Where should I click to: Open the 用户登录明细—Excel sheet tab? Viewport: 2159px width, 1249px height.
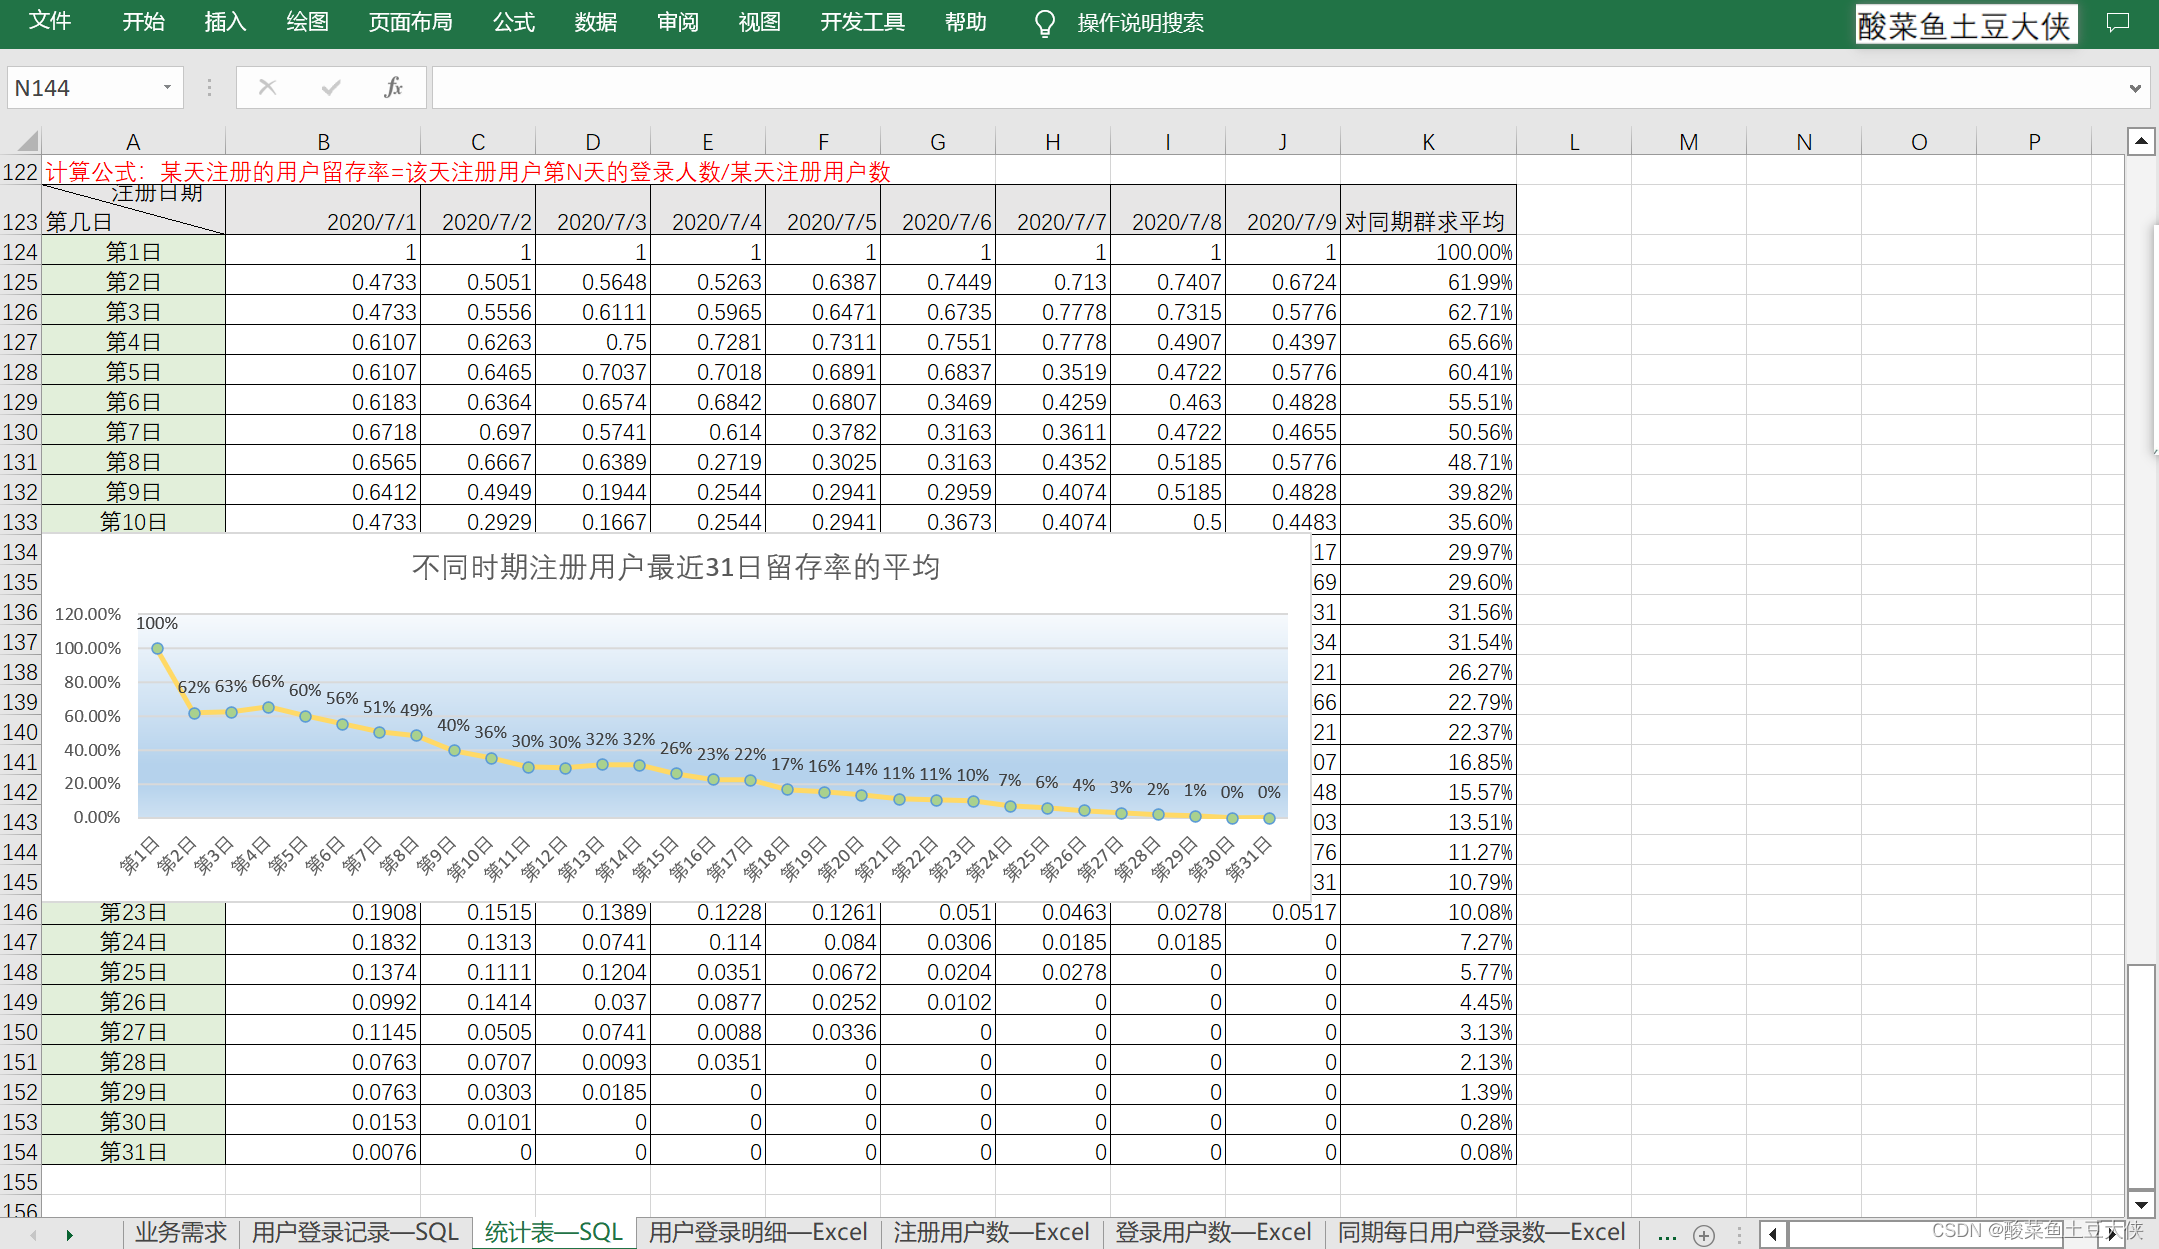point(758,1232)
